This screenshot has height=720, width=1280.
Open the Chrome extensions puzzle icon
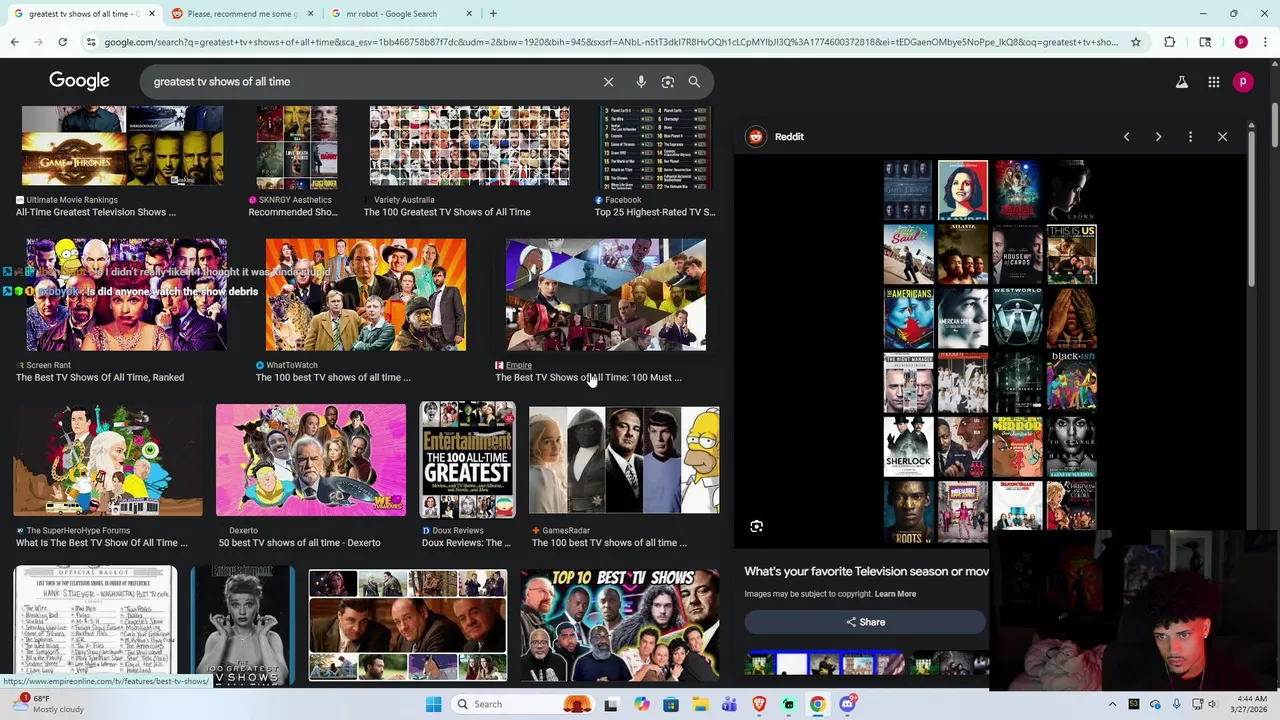pyautogui.click(x=1169, y=42)
